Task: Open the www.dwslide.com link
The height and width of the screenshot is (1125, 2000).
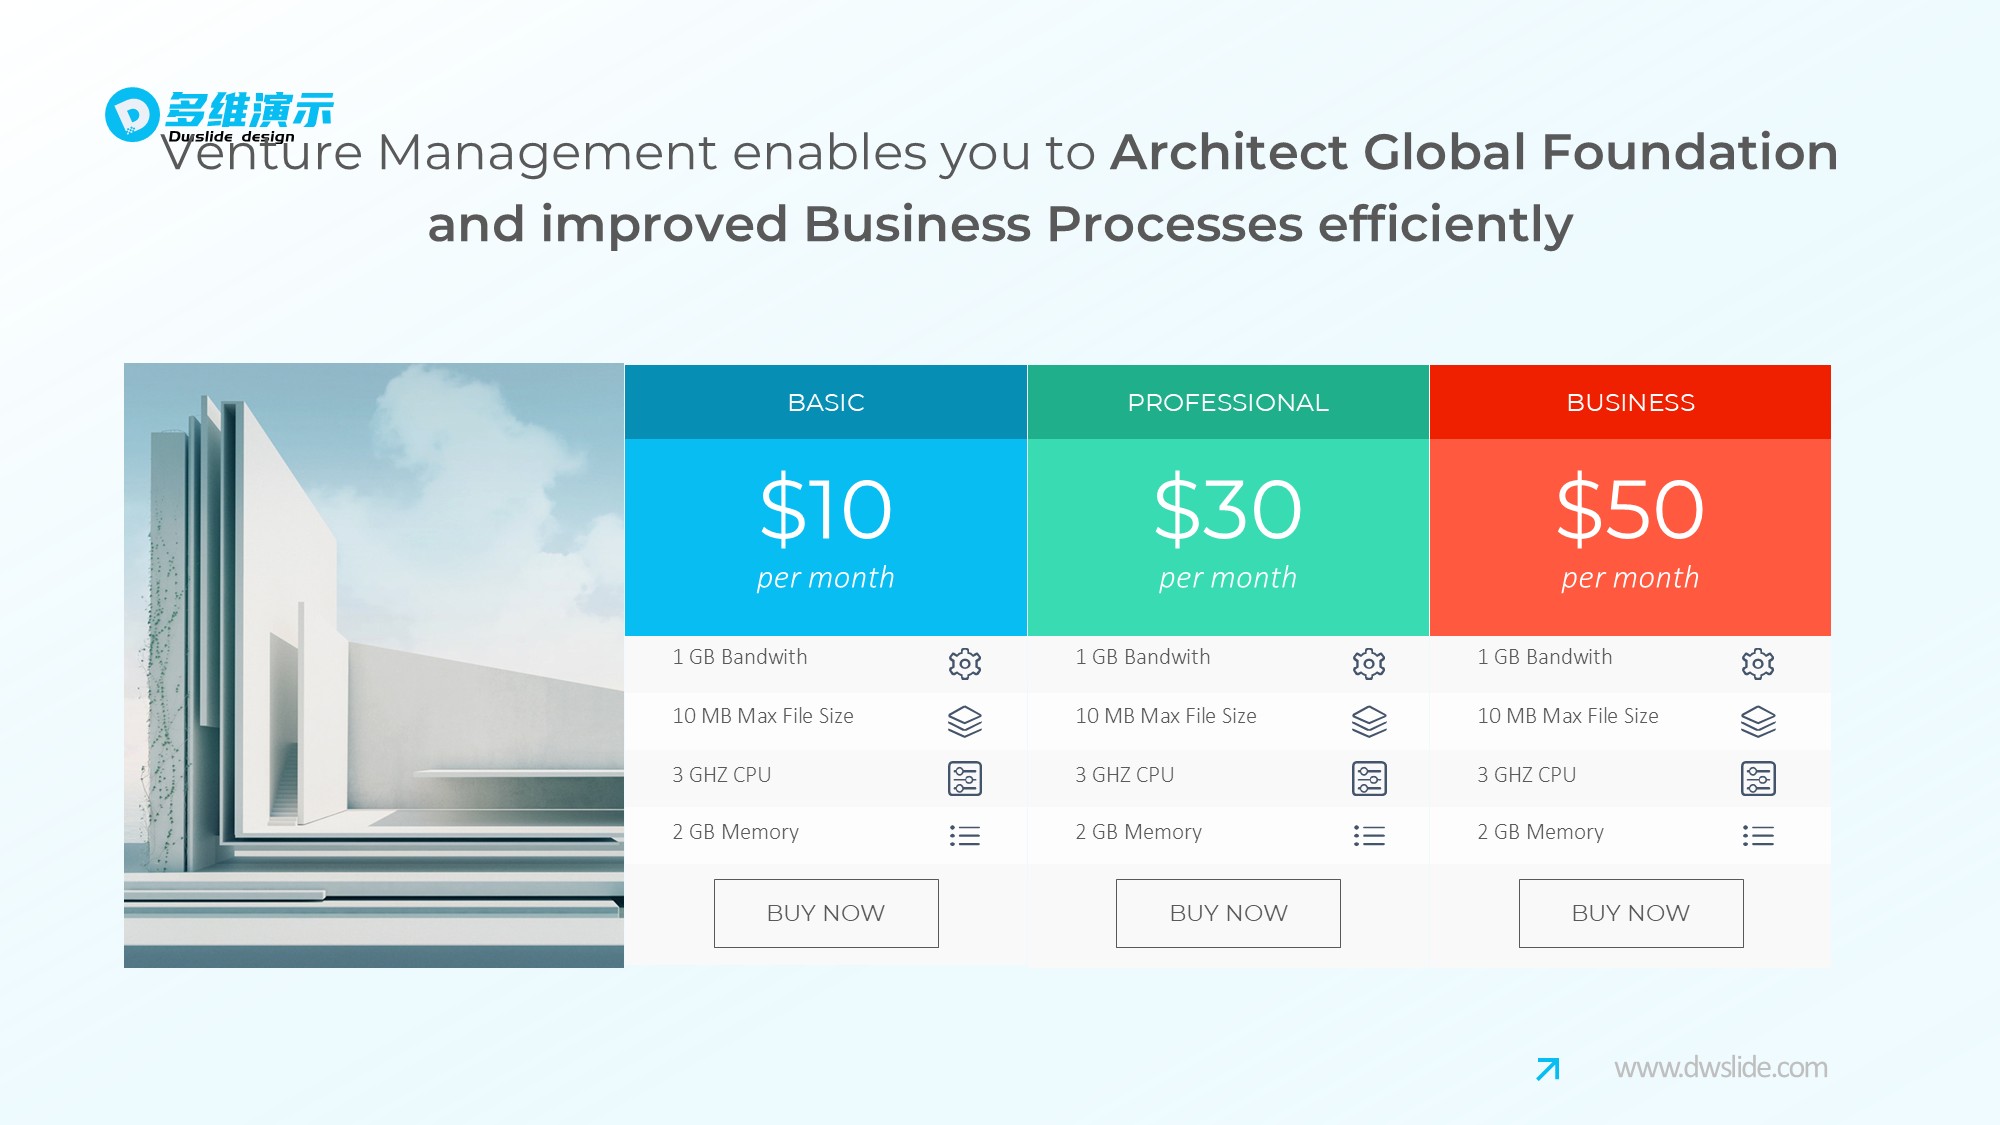Action: click(x=1720, y=1068)
